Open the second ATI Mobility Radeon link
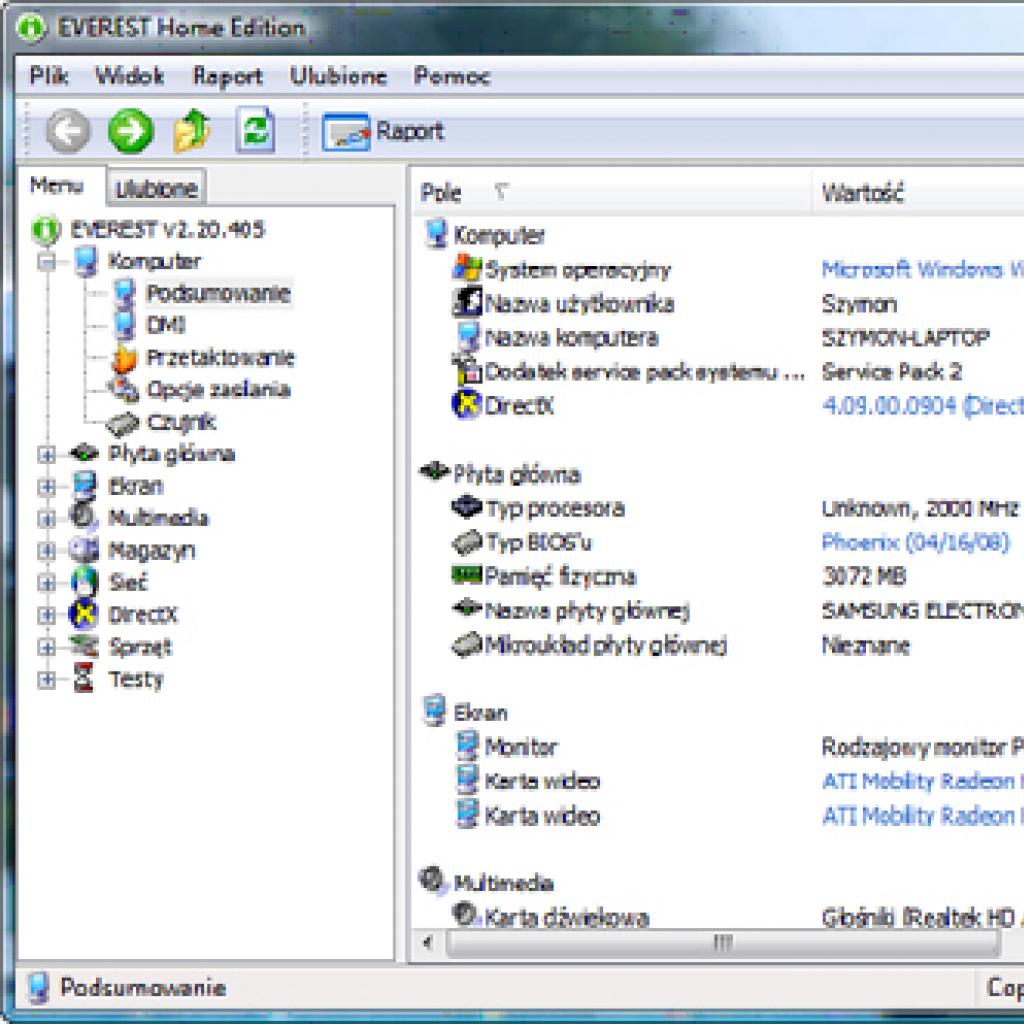1024x1024 pixels. tap(923, 816)
